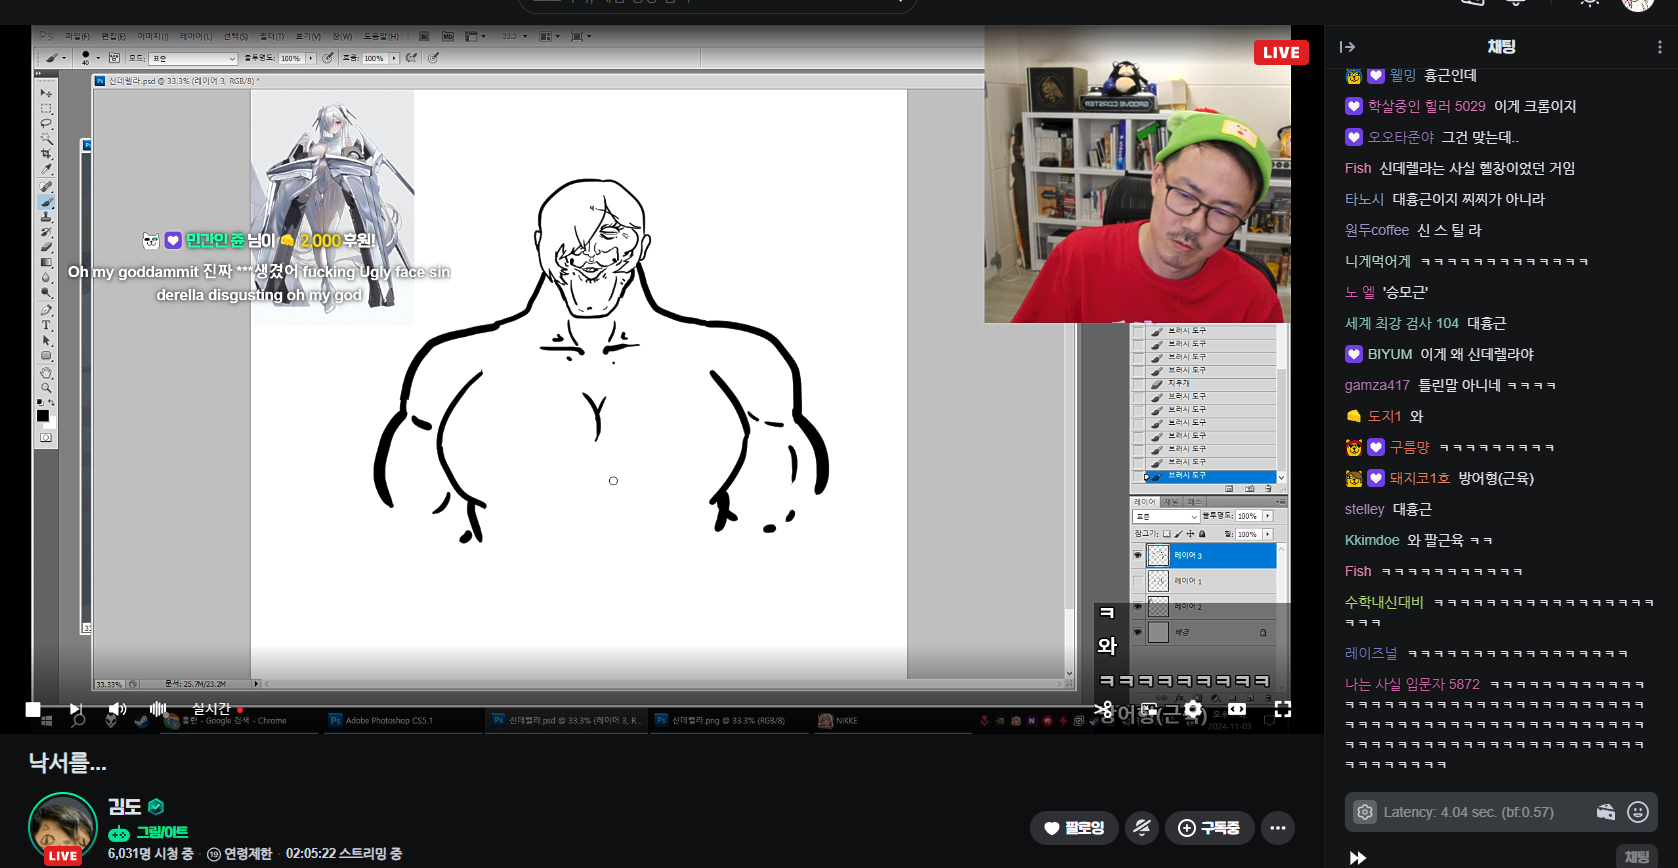Viewport: 1678px width, 868px height.
Task: Select the Type tool
Action: point(46,325)
